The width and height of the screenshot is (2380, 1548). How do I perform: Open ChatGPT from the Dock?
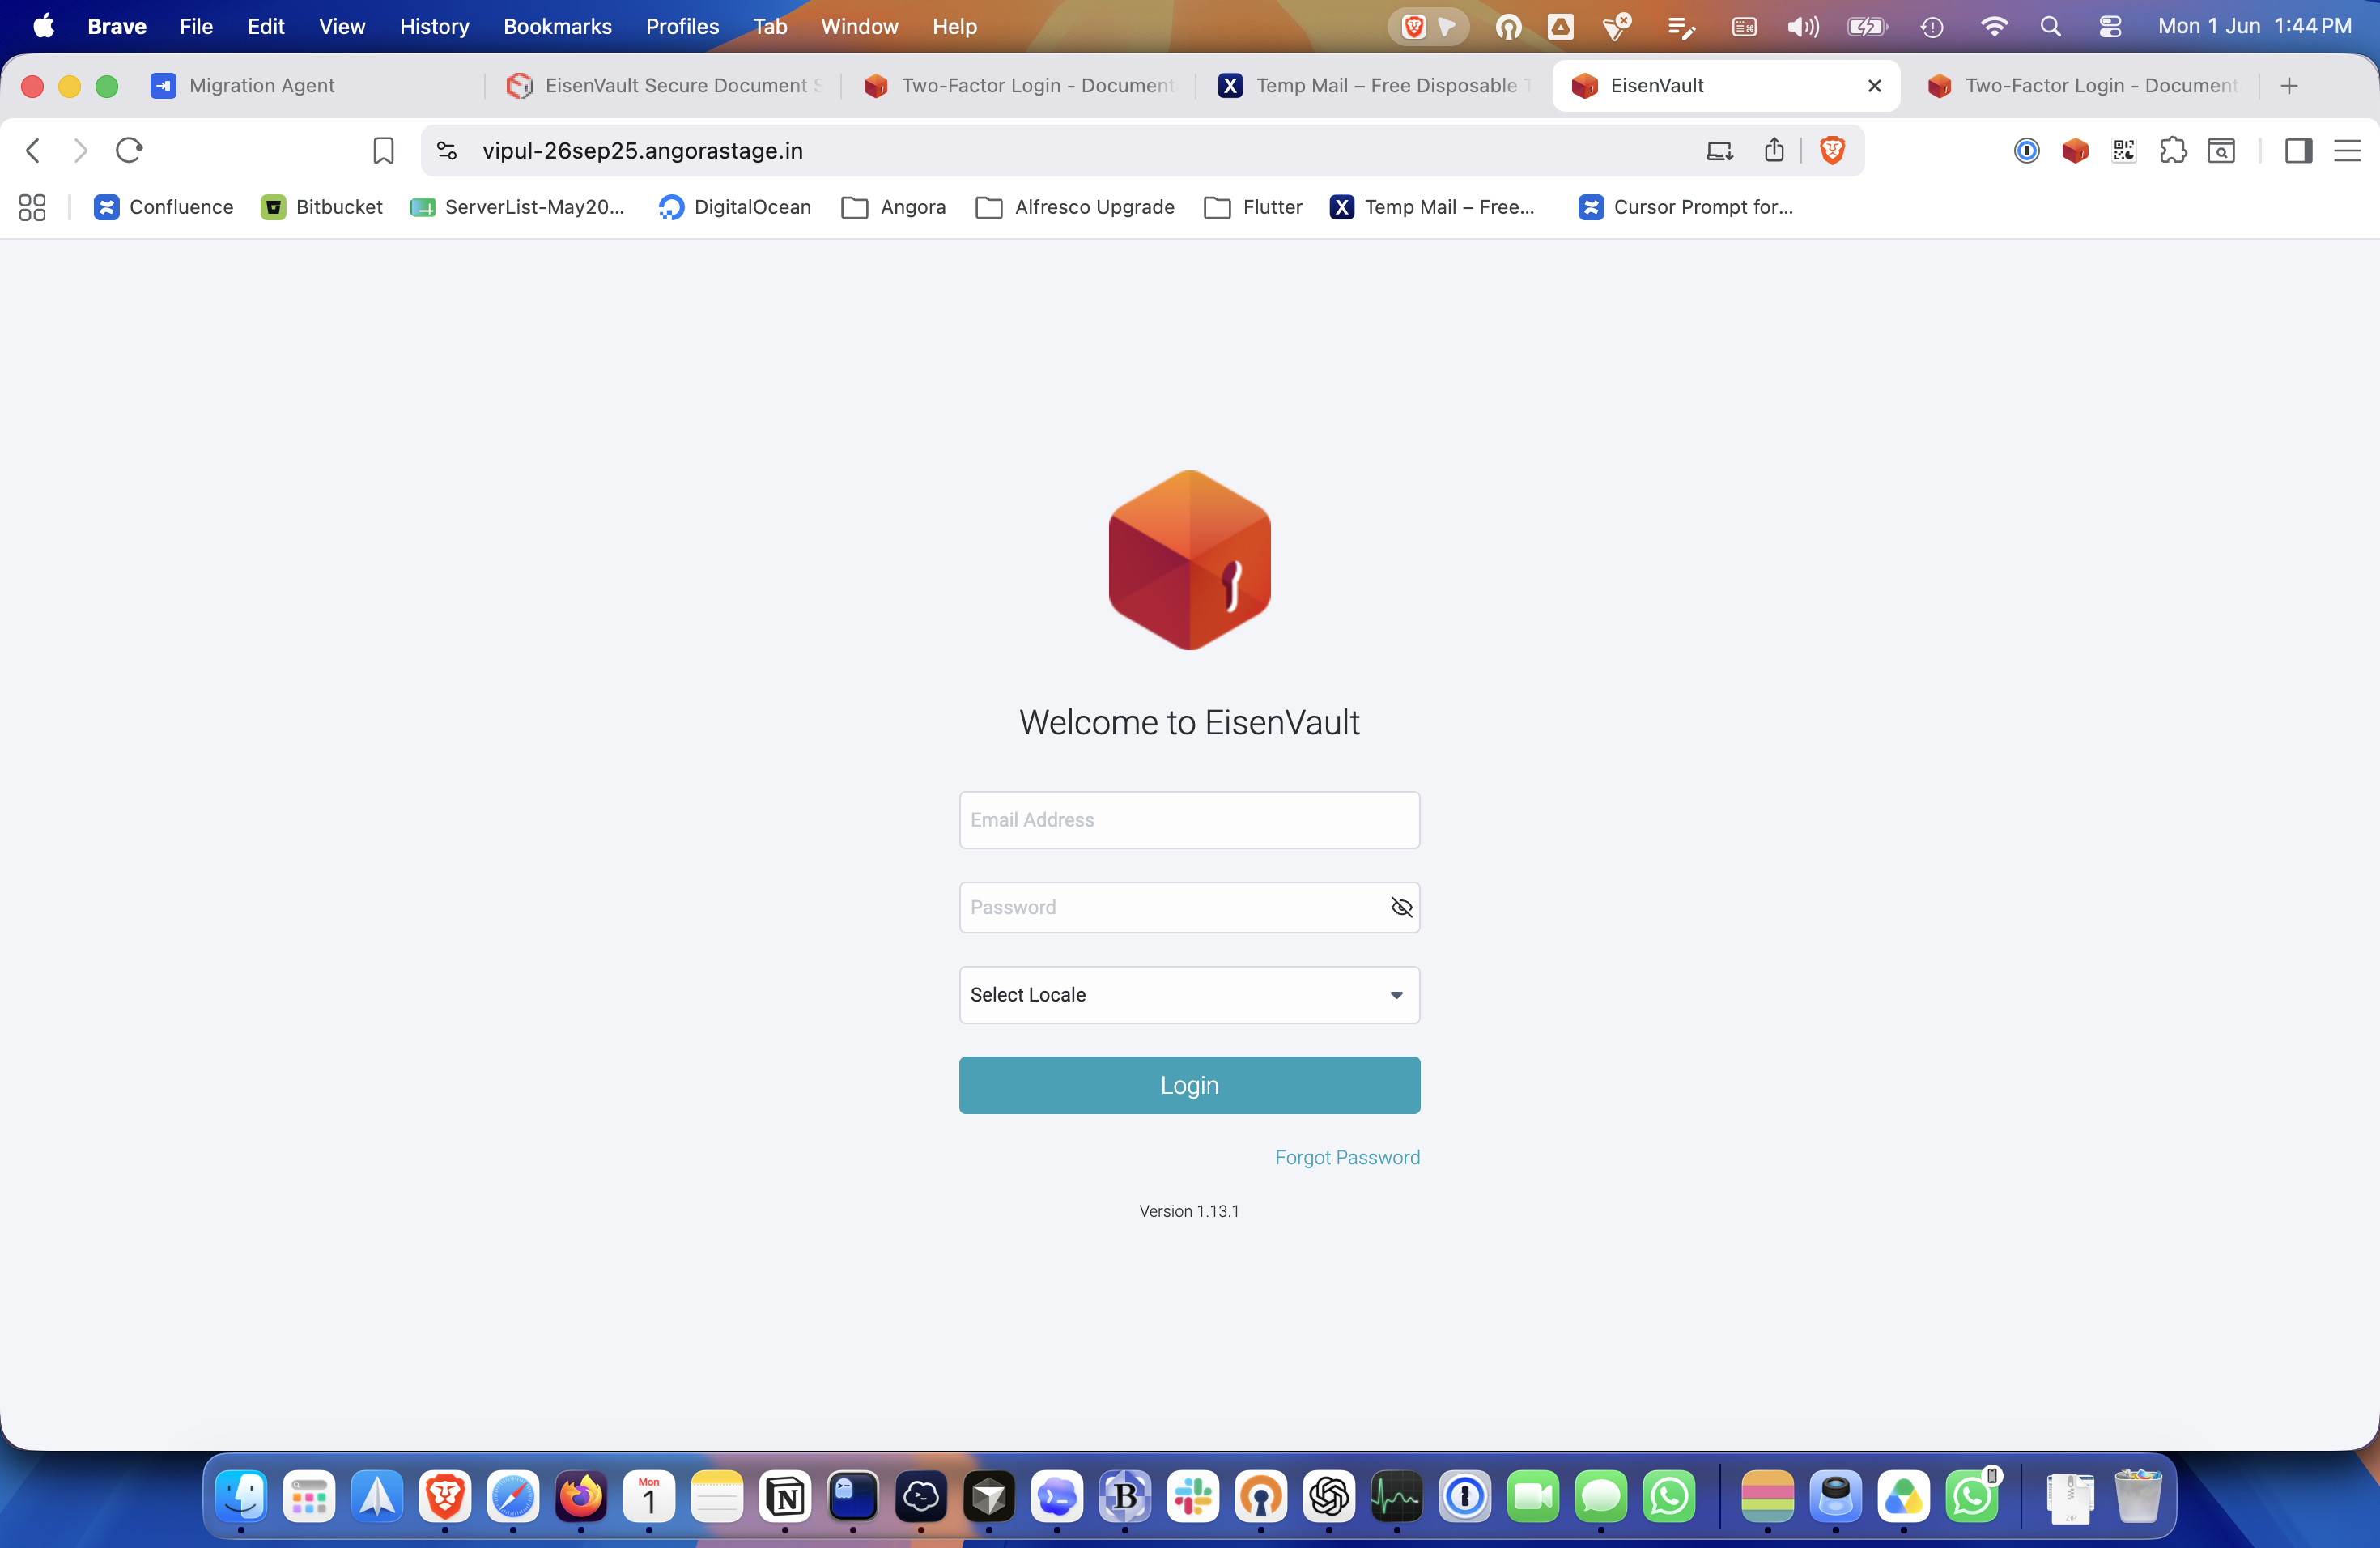click(x=1328, y=1496)
